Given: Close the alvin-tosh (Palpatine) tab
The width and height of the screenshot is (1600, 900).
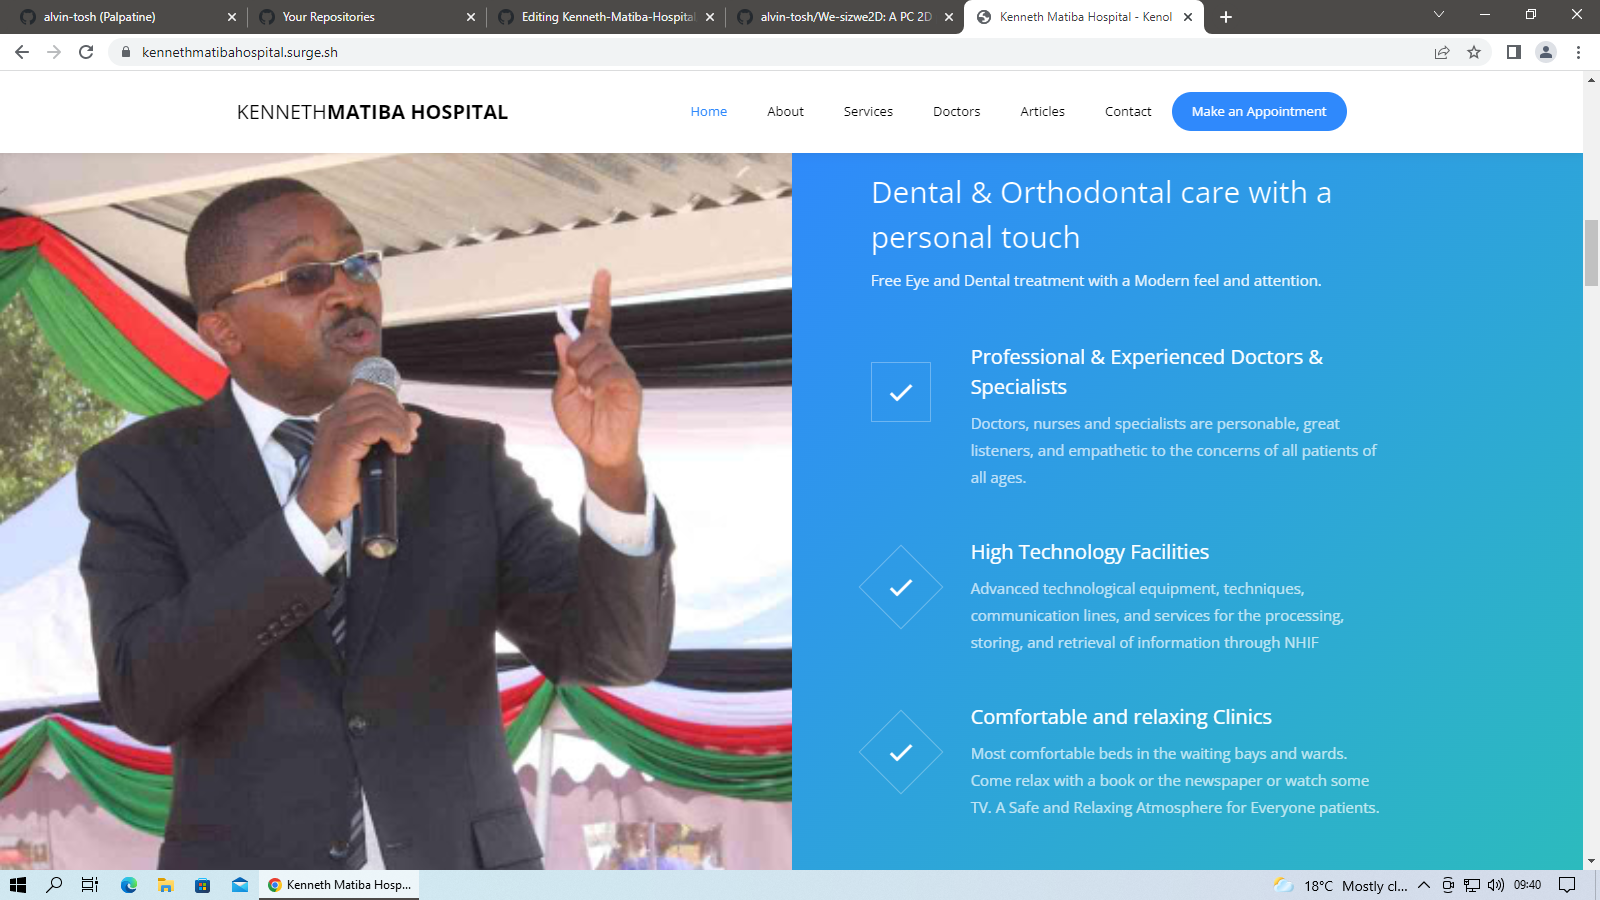Looking at the screenshot, I should coord(232,17).
